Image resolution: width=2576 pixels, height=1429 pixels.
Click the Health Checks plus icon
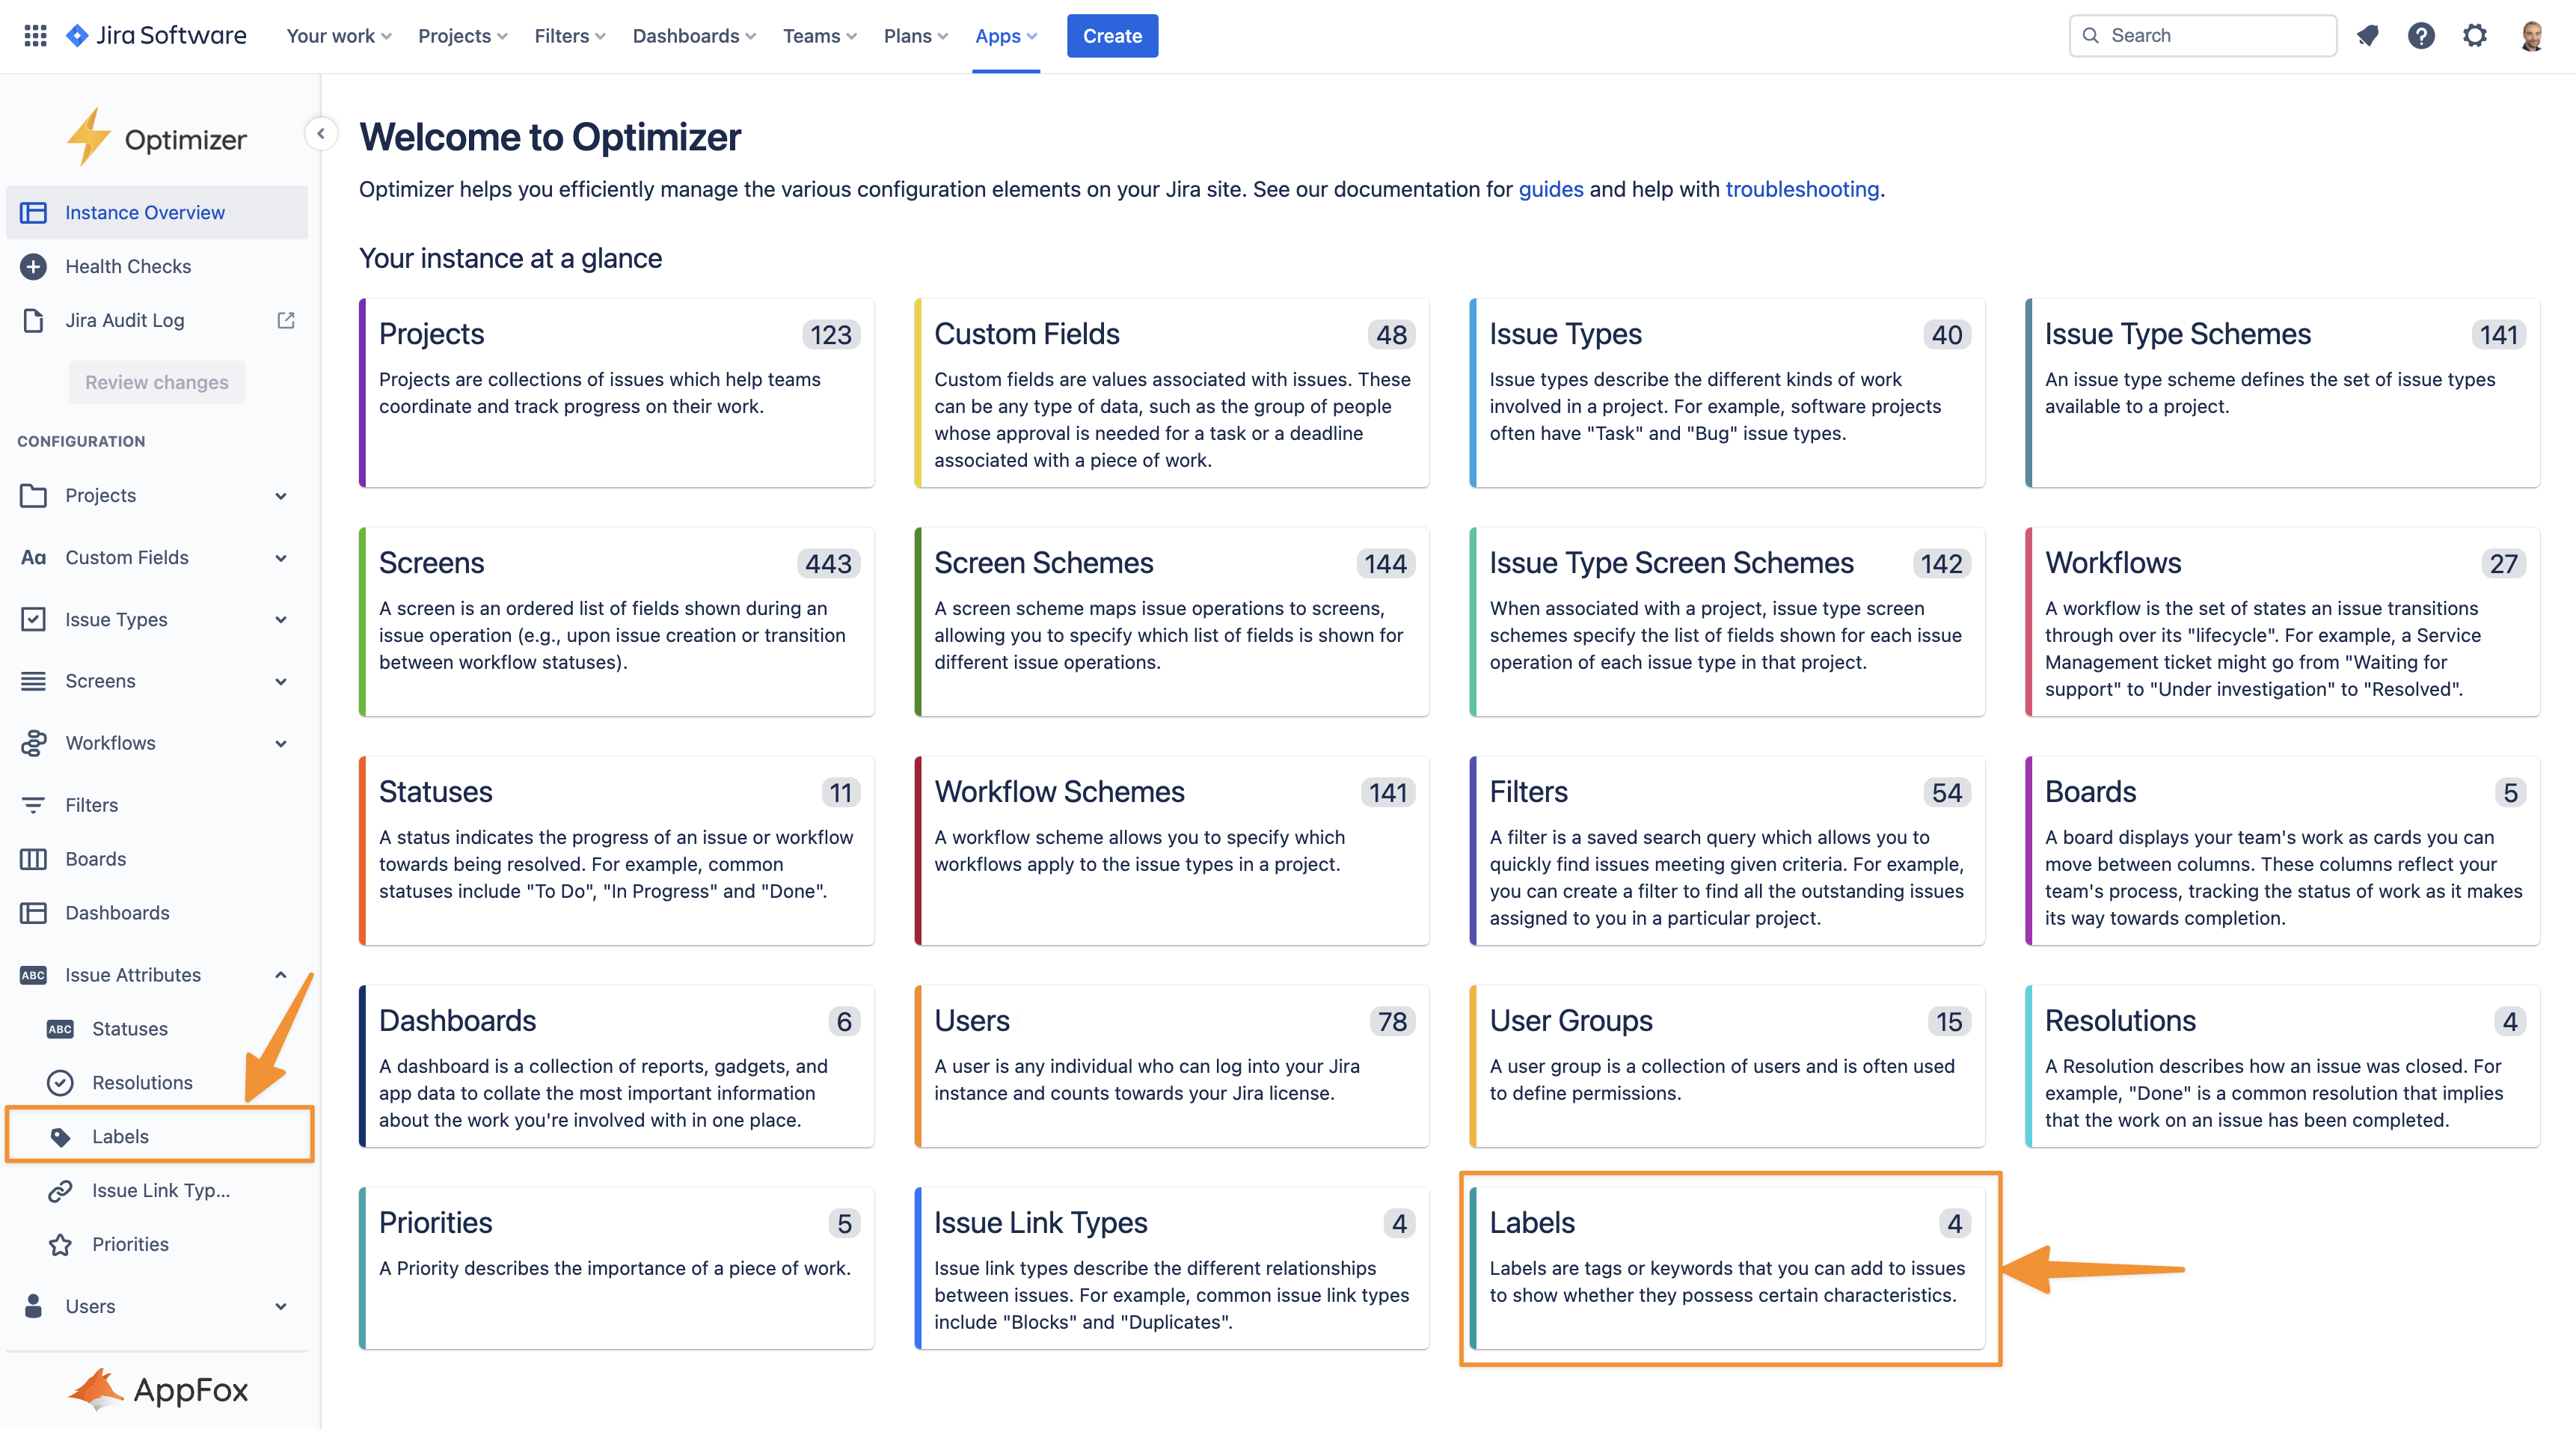tap(33, 266)
